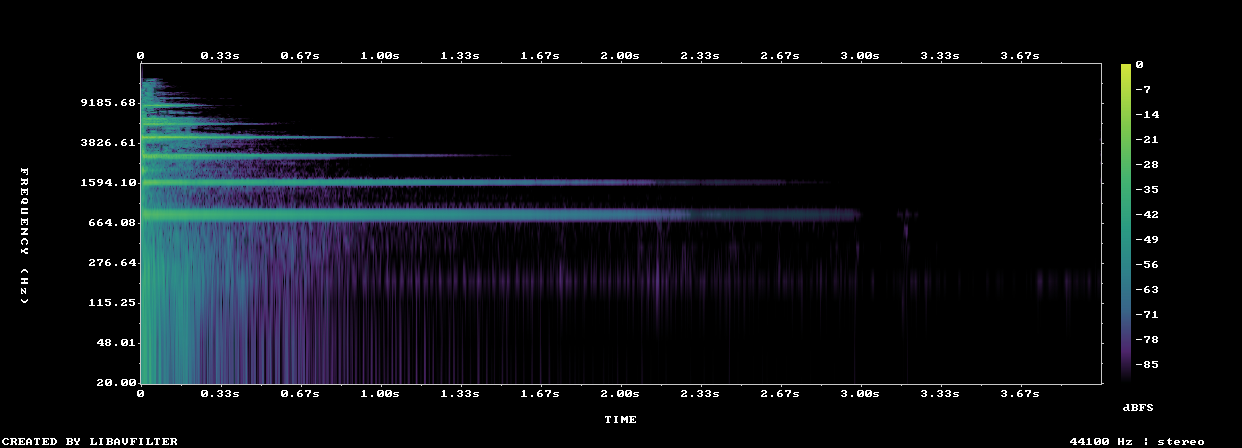Click the -42 value on the dBFS scale
The height and width of the screenshot is (448, 1242).
tap(1147, 215)
